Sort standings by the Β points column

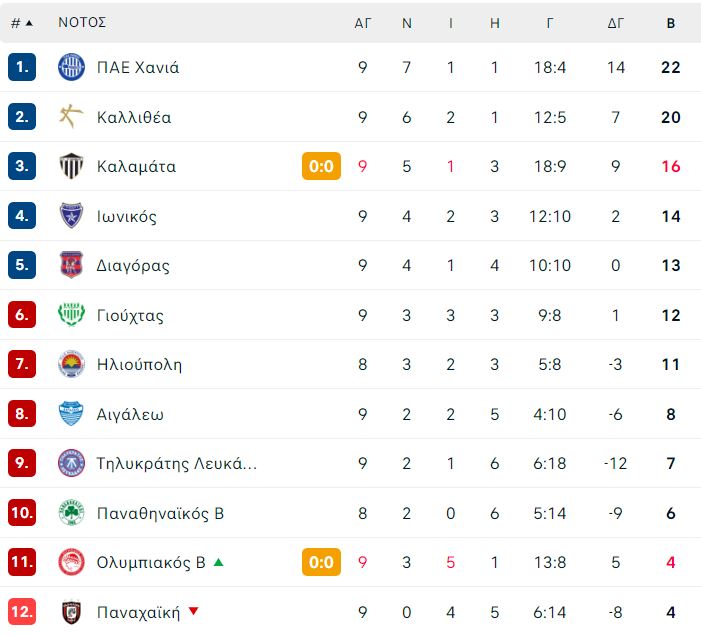tap(671, 23)
